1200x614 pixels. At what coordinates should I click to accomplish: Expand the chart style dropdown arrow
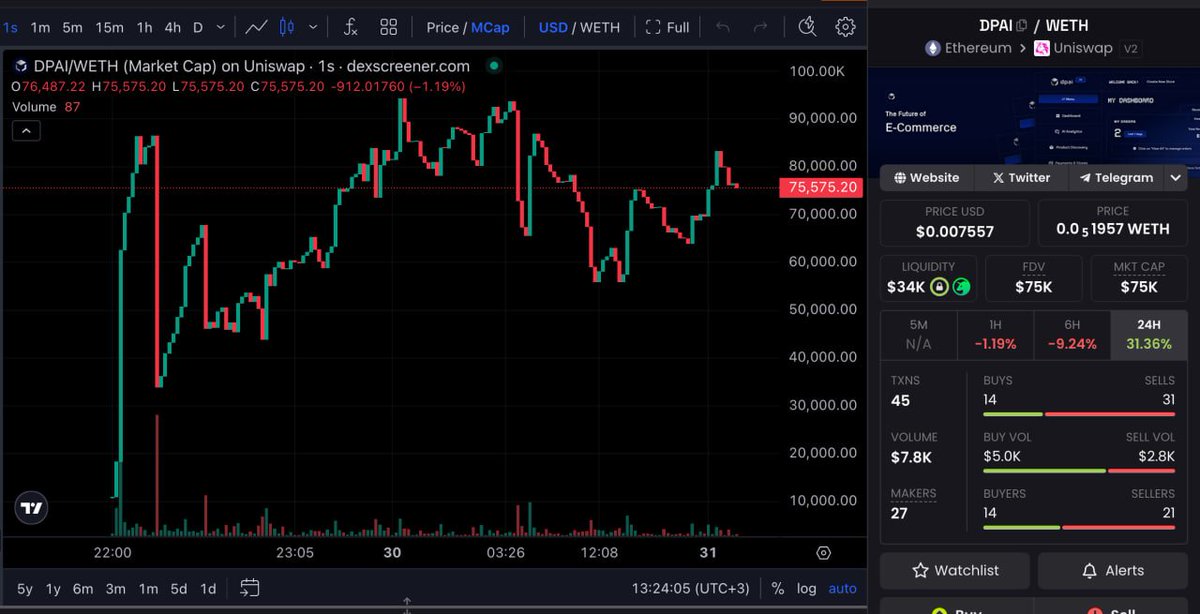(314, 27)
